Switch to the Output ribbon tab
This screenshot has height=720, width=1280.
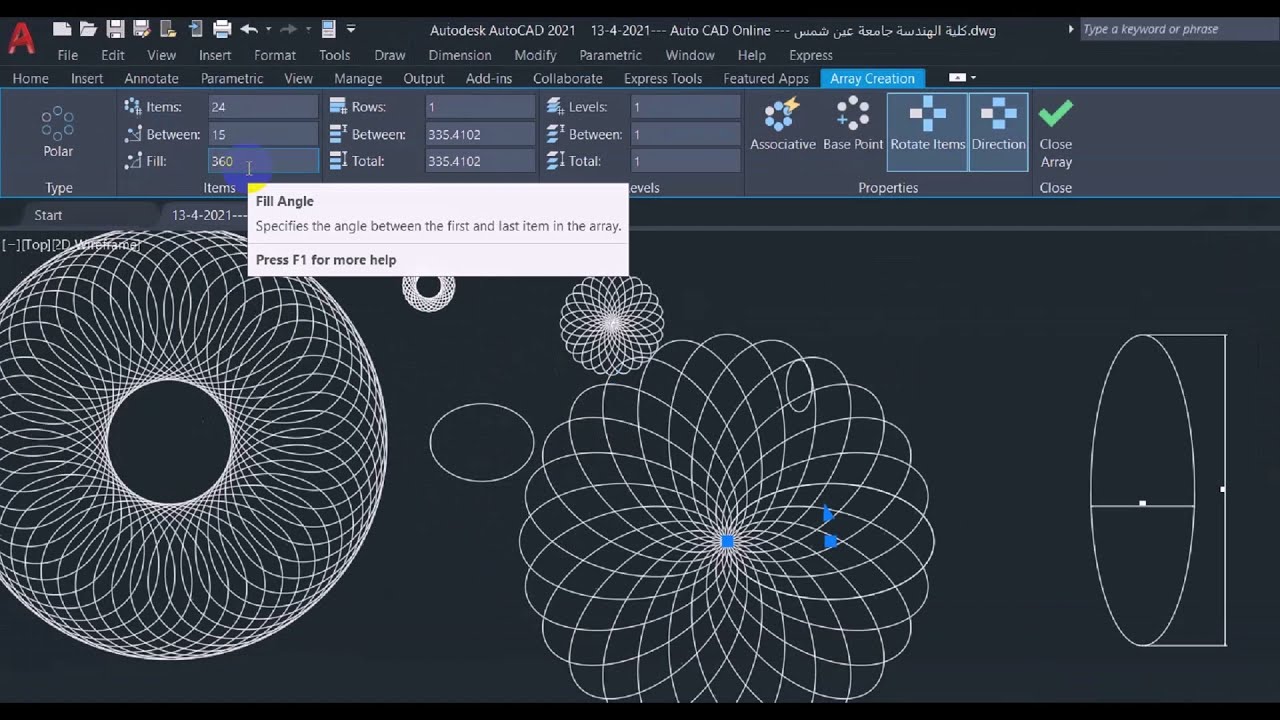(x=424, y=78)
